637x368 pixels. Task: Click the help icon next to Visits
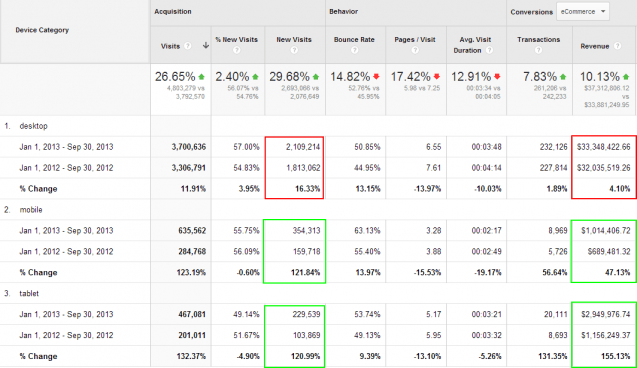pos(188,46)
